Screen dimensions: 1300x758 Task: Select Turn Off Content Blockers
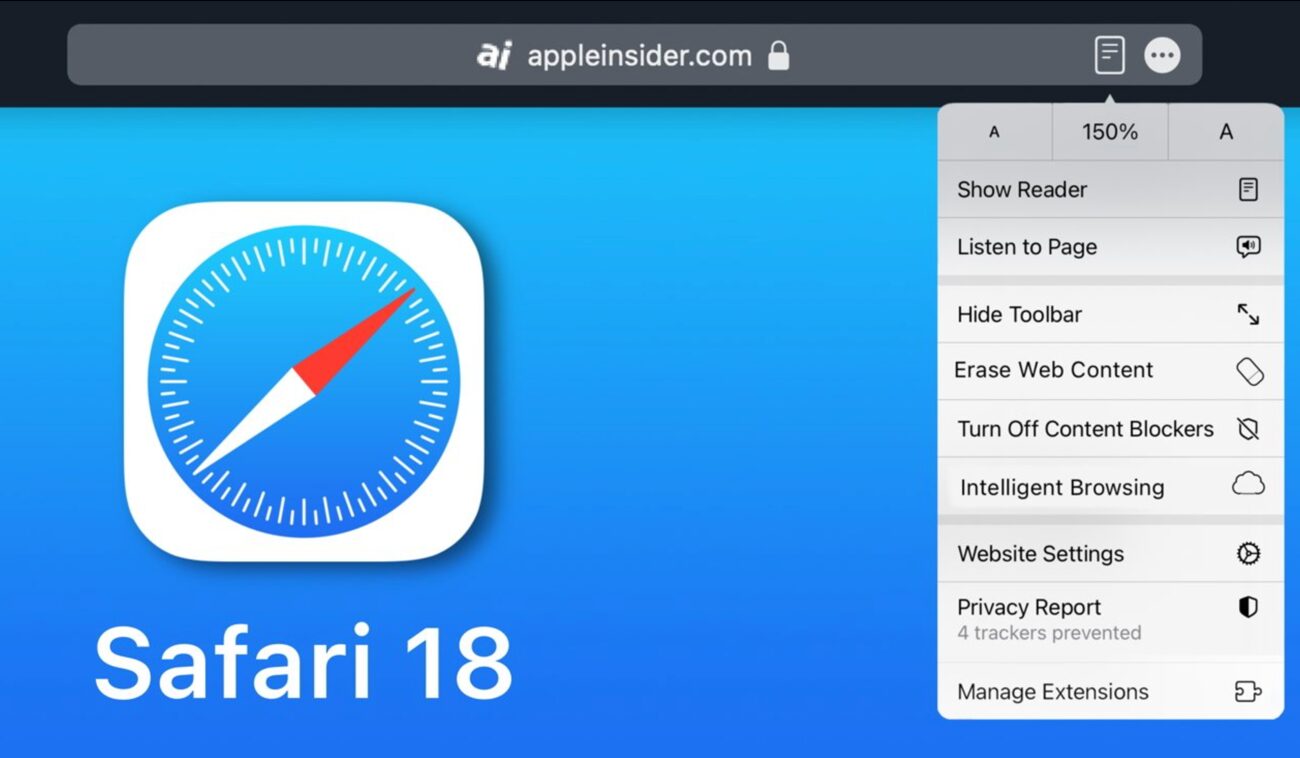1110,429
